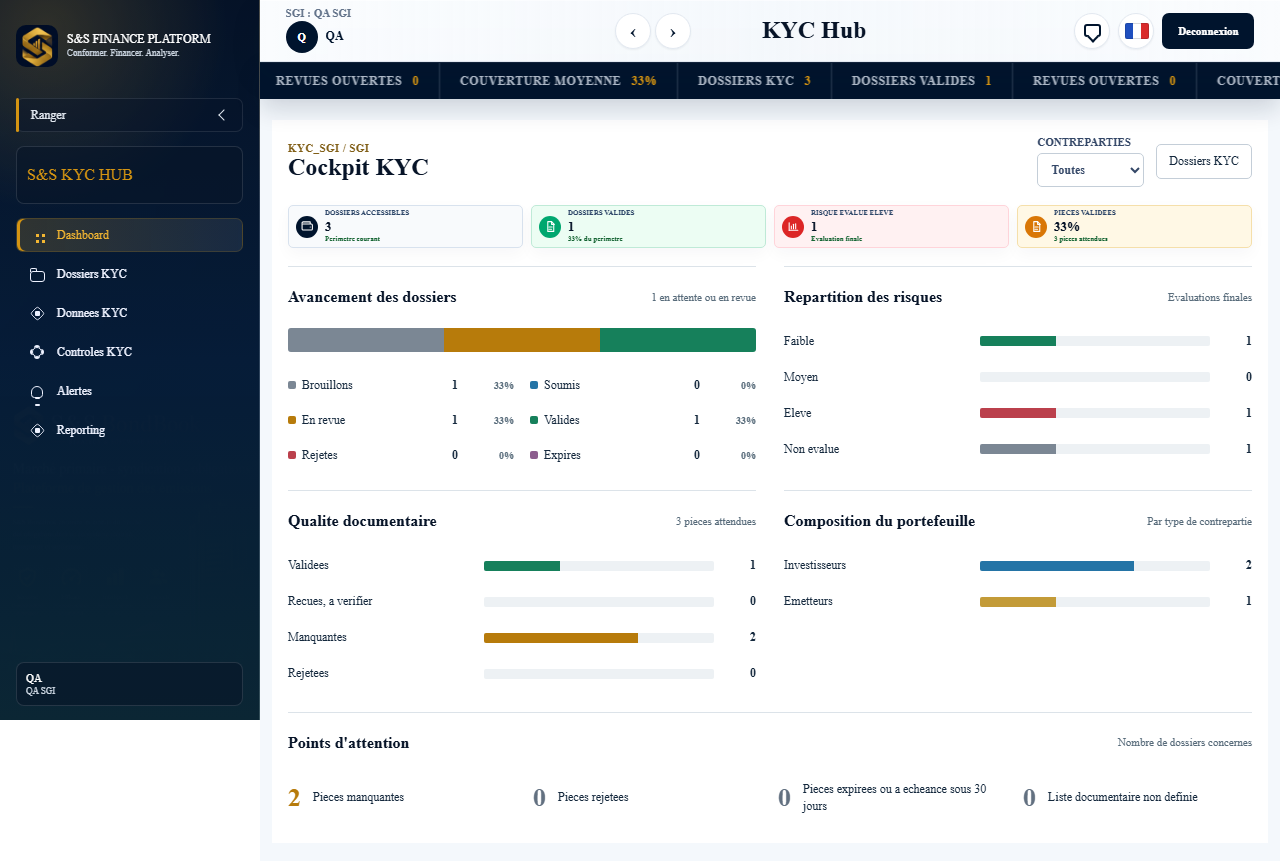1280x861 pixels.
Task: Click the gray Brouillons progress segment
Action: (x=366, y=340)
